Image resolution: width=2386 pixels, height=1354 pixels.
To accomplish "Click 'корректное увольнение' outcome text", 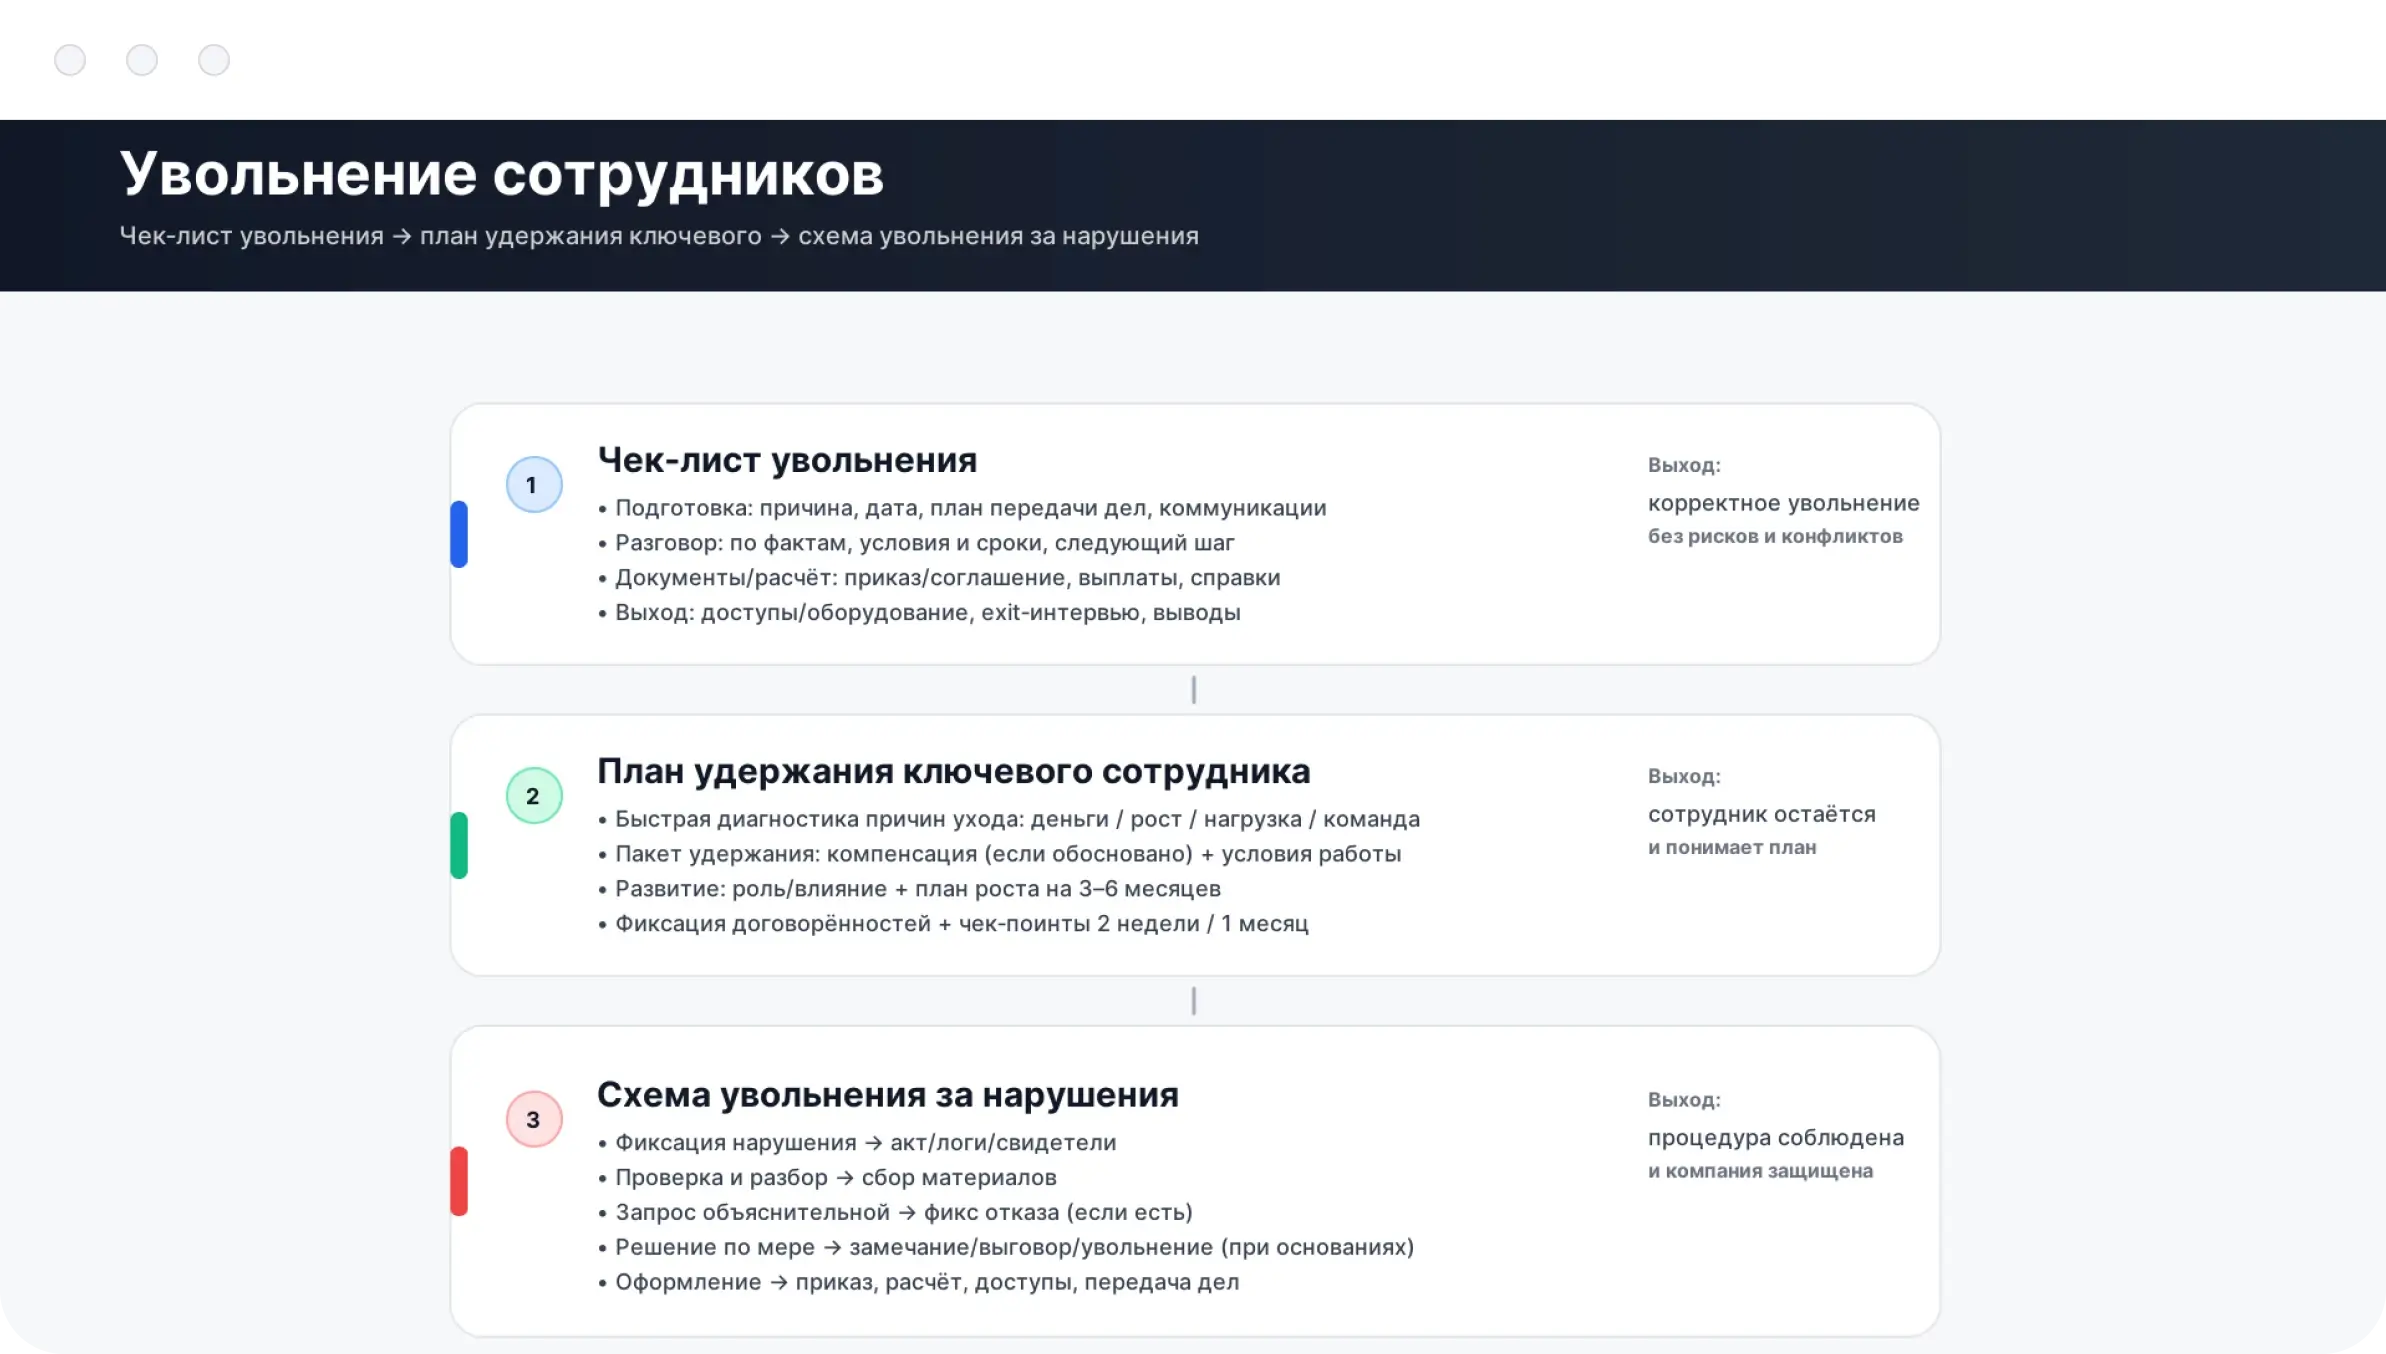I will coord(1783,503).
